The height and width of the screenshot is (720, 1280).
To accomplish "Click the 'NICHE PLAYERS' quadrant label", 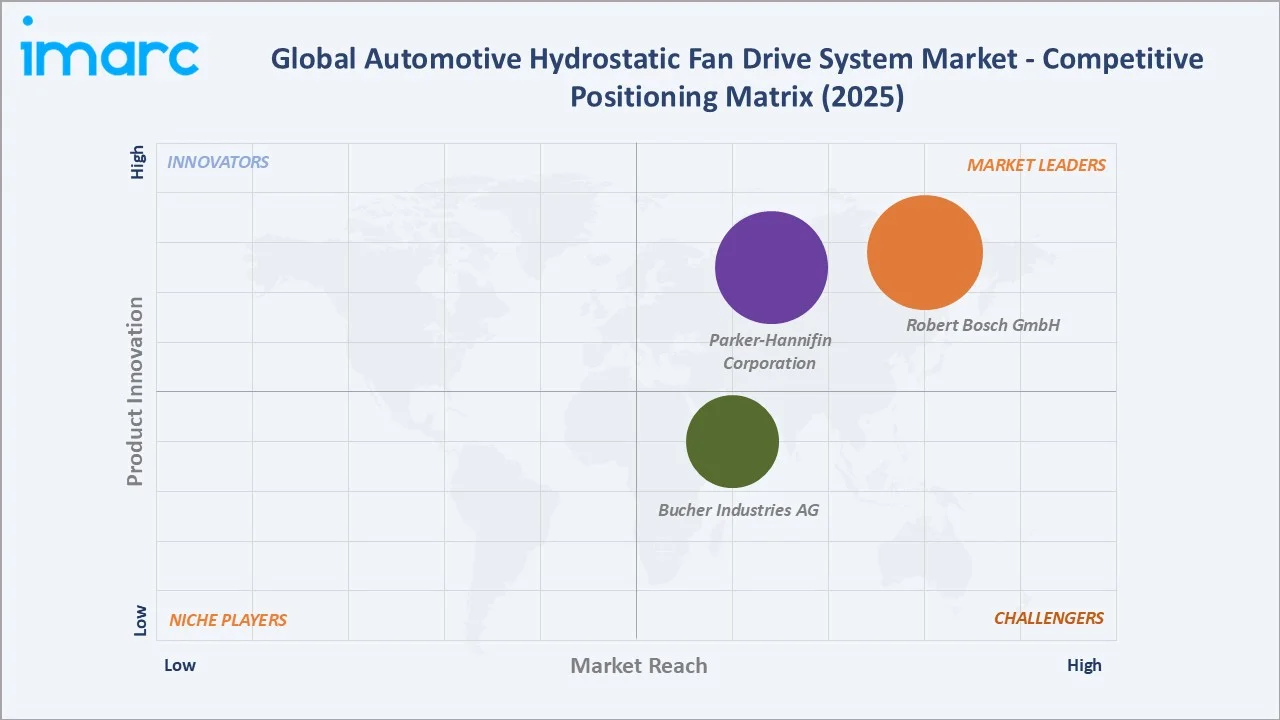I will click(x=228, y=620).
